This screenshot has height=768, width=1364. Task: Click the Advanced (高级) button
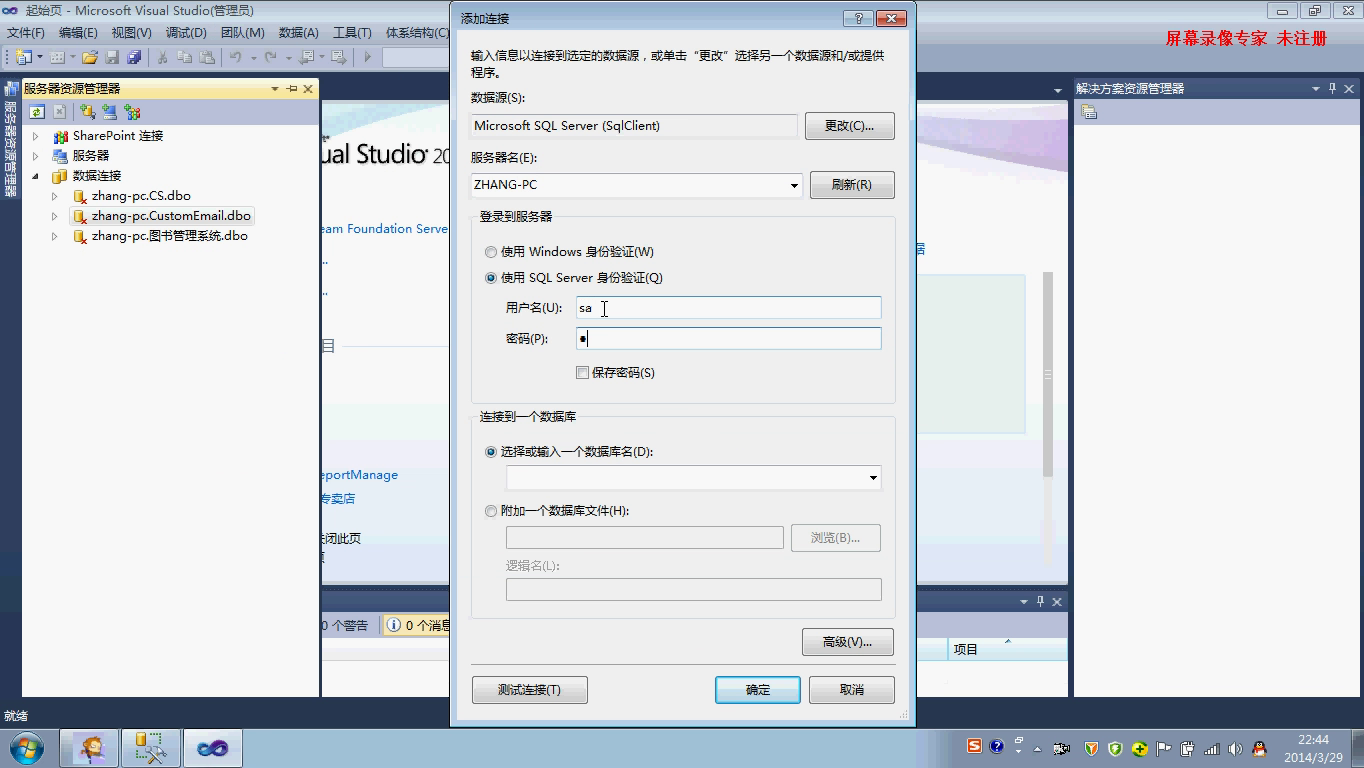(x=847, y=642)
